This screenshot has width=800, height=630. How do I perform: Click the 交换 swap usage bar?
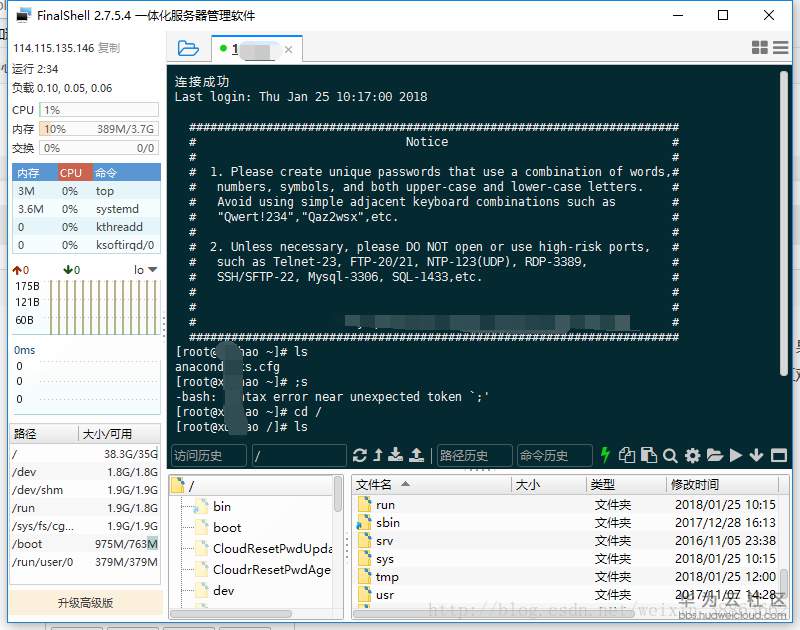[x=99, y=148]
